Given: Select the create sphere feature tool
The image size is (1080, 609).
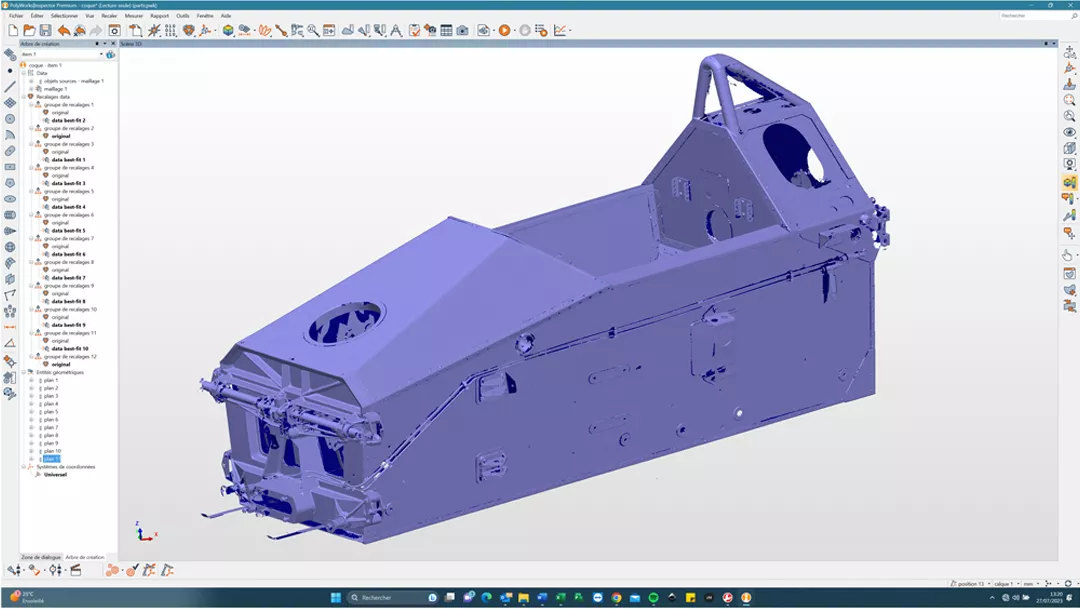Looking at the screenshot, I should (10, 247).
